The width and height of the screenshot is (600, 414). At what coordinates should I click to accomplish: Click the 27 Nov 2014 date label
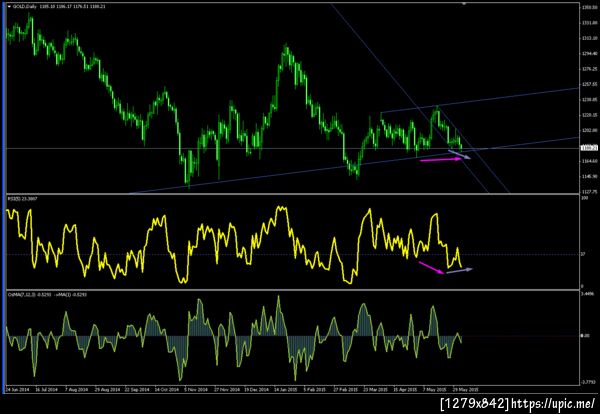[x=227, y=389]
